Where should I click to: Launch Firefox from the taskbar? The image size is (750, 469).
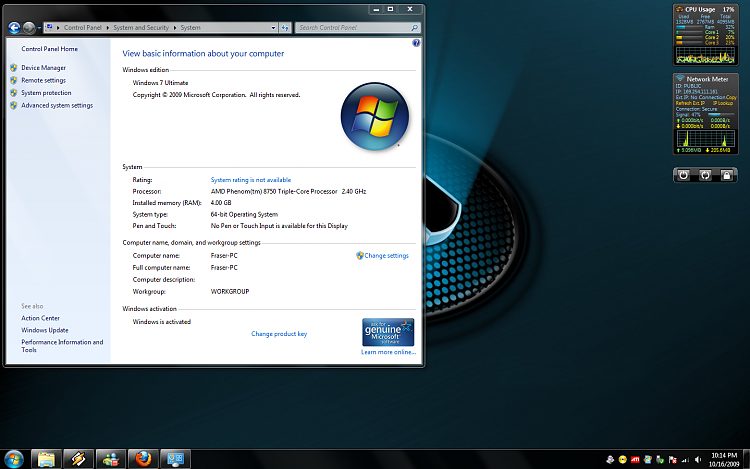(x=143, y=459)
